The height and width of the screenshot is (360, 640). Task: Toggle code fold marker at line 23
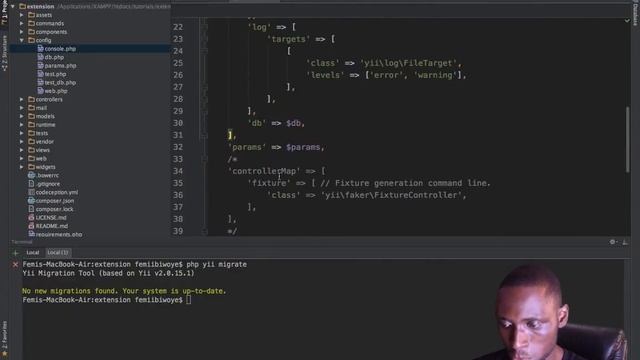(204, 39)
